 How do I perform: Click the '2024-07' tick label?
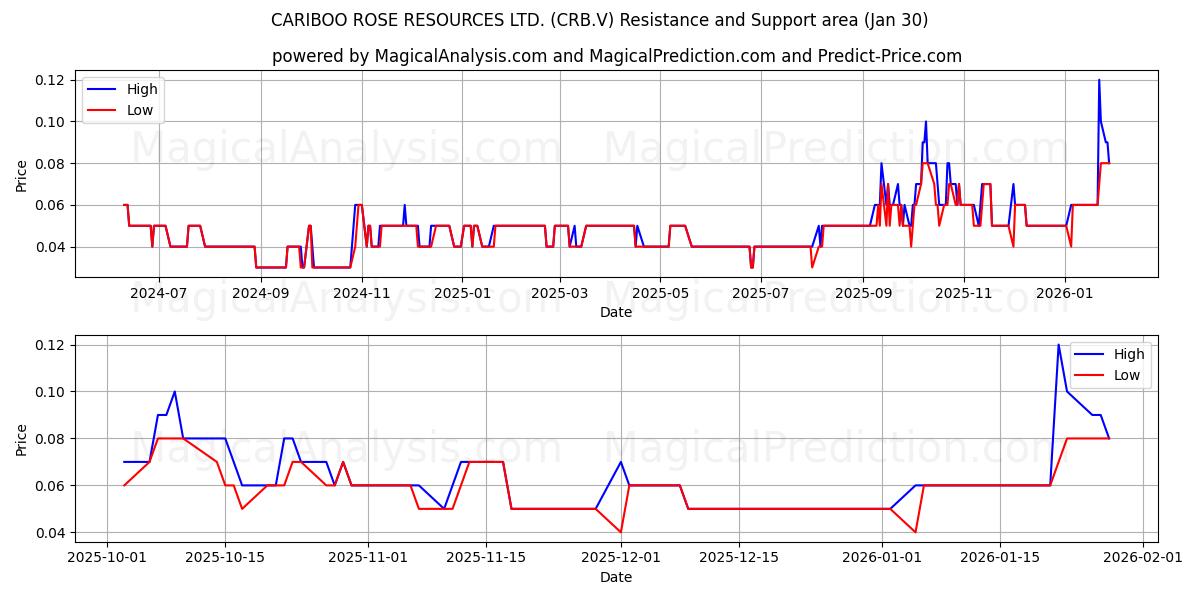[x=159, y=294]
